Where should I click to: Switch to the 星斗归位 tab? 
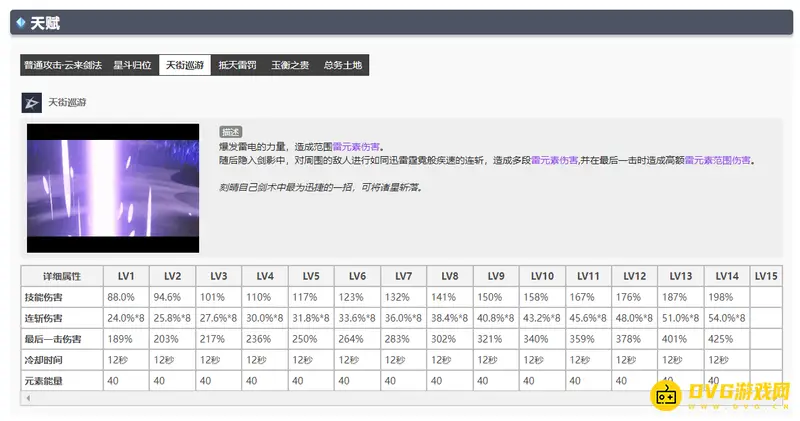pyautogui.click(x=132, y=65)
